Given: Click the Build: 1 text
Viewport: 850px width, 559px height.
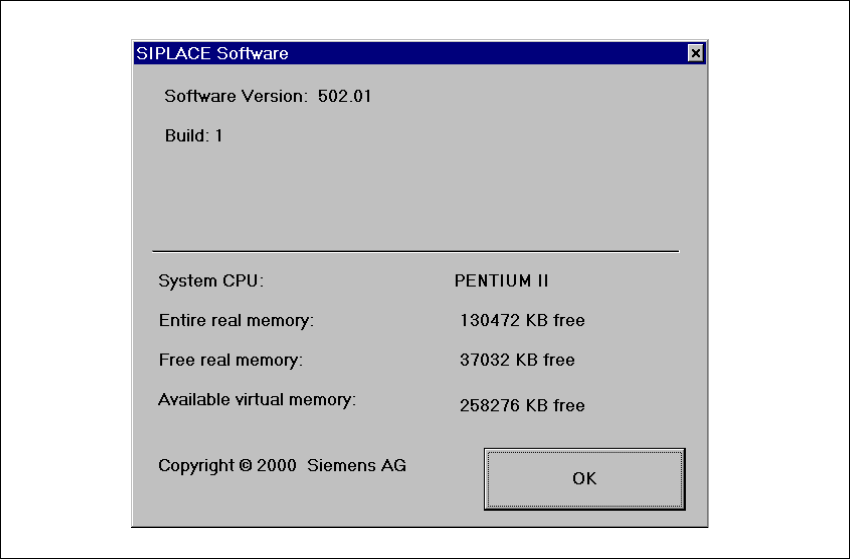Looking at the screenshot, I should pos(194,136).
